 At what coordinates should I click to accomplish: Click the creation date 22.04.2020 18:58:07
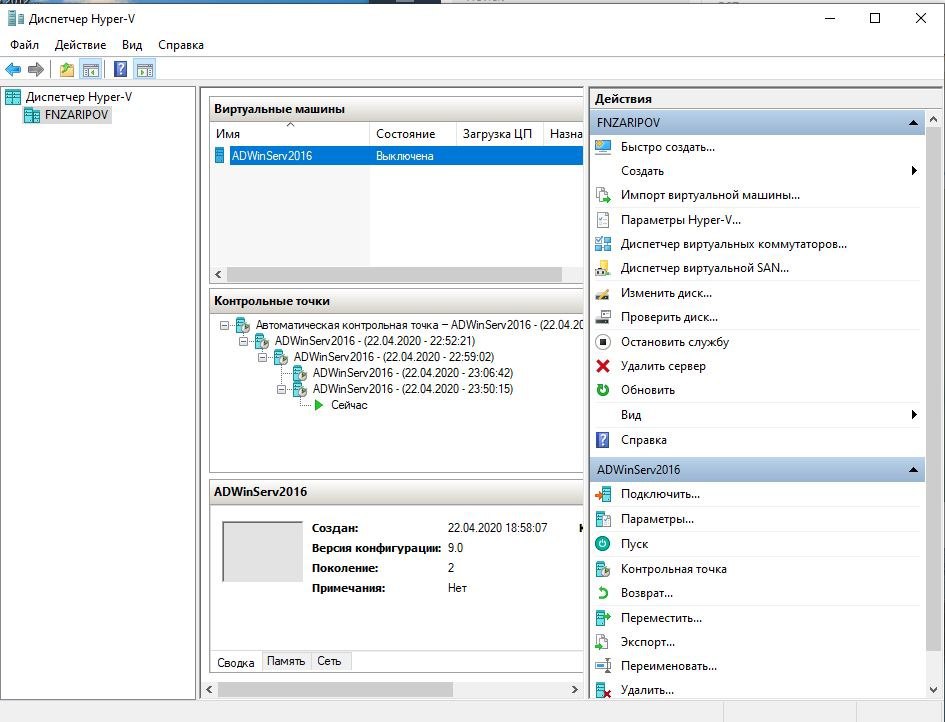tap(497, 528)
